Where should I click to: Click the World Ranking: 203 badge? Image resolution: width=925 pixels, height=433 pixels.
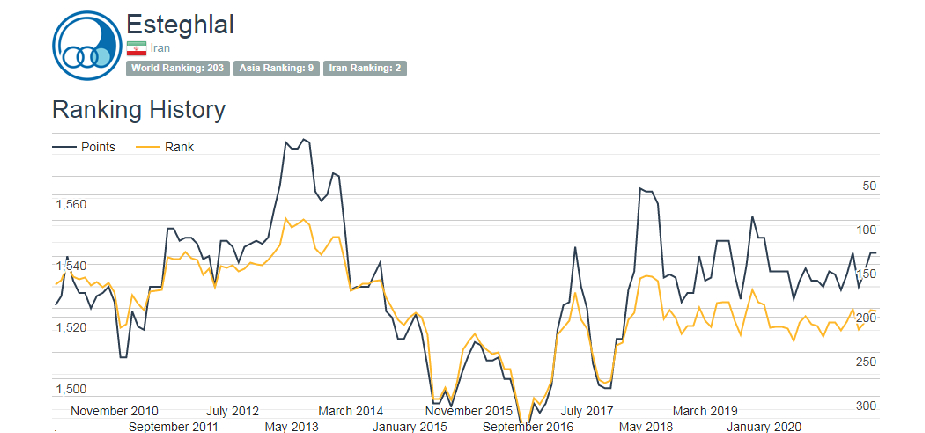click(178, 68)
